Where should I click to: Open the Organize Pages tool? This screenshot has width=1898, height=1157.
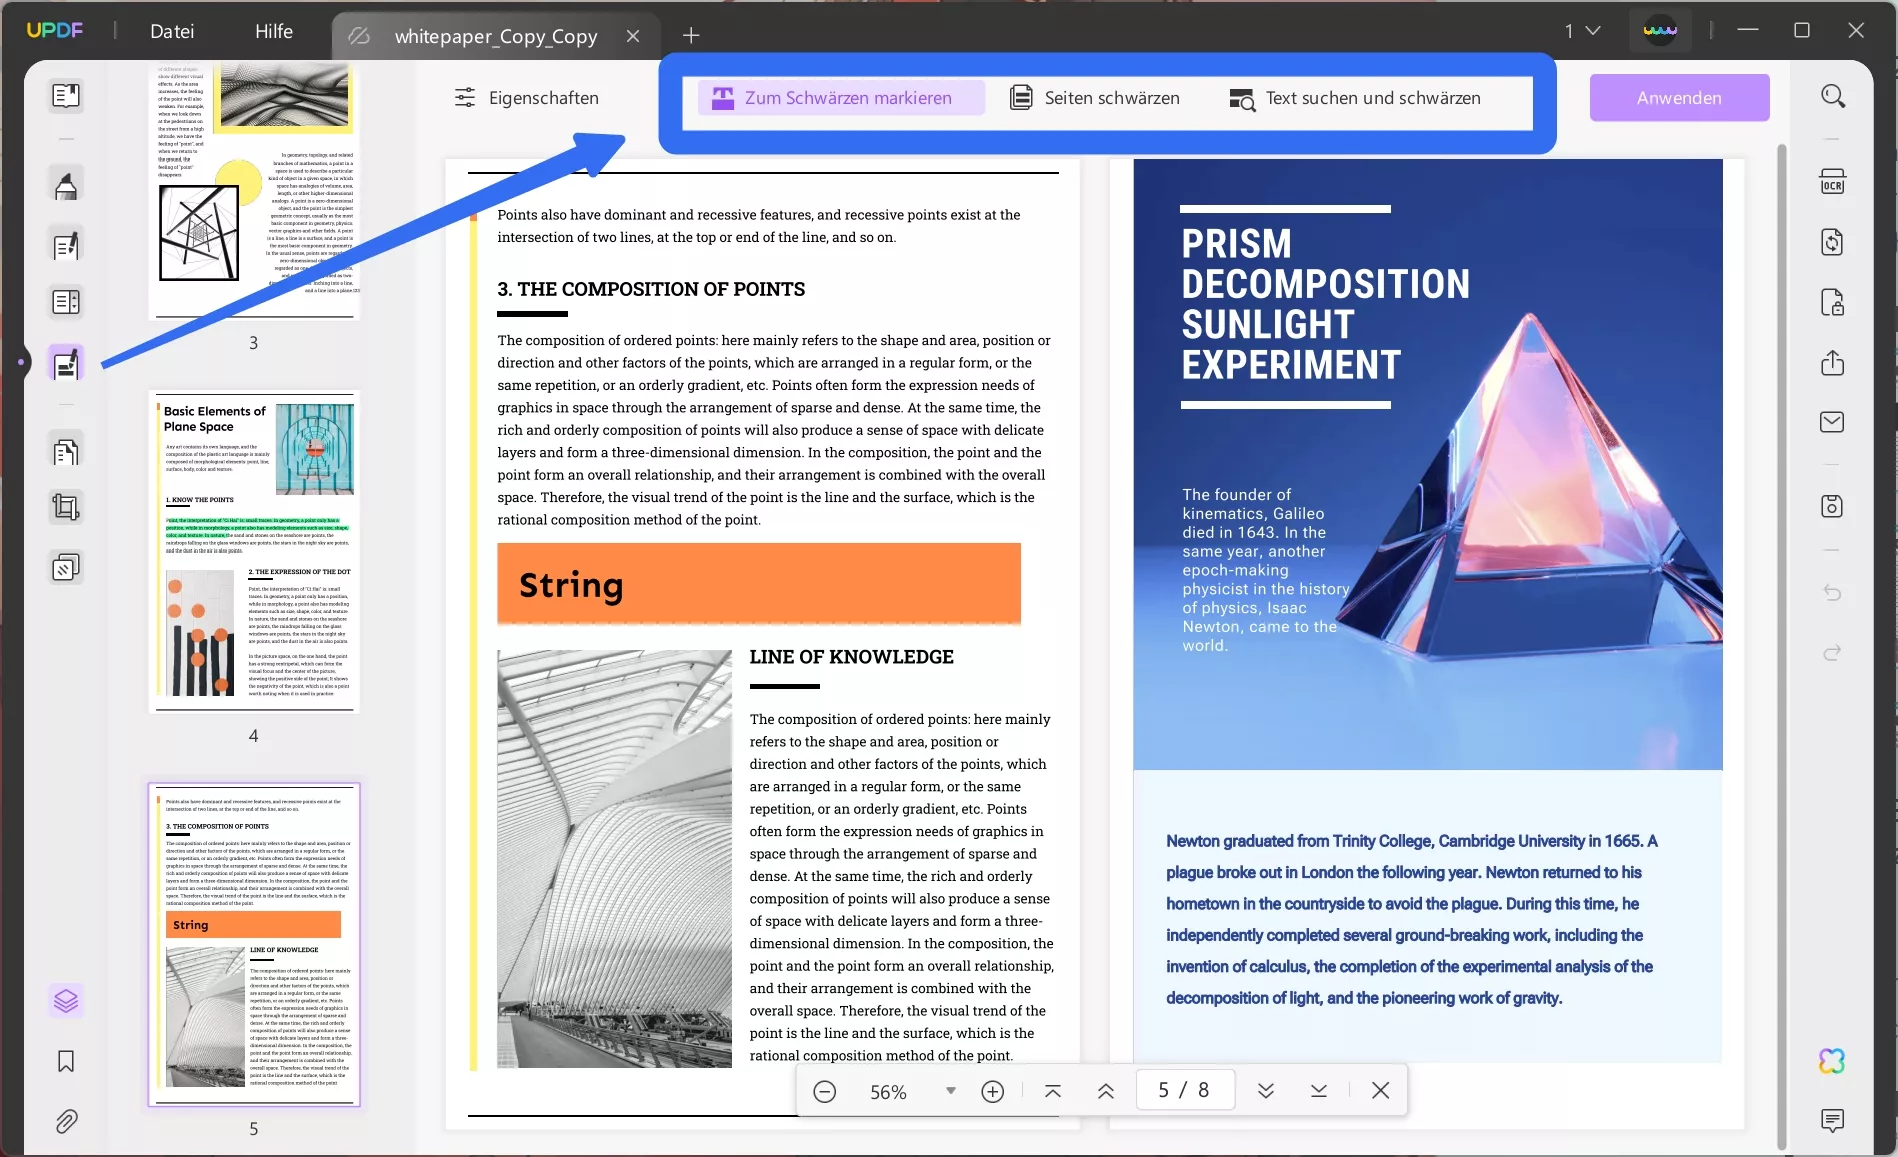(x=66, y=452)
